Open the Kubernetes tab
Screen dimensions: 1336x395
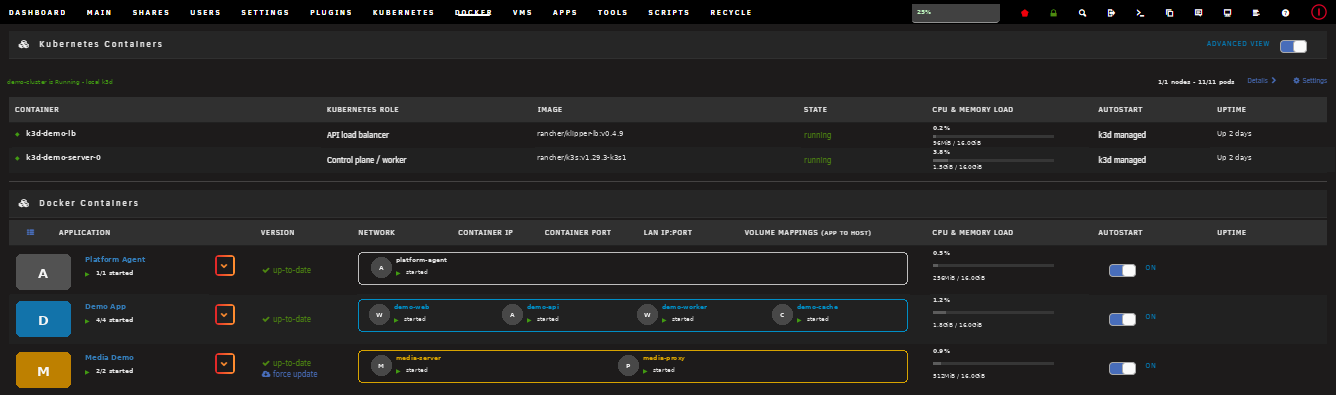403,13
